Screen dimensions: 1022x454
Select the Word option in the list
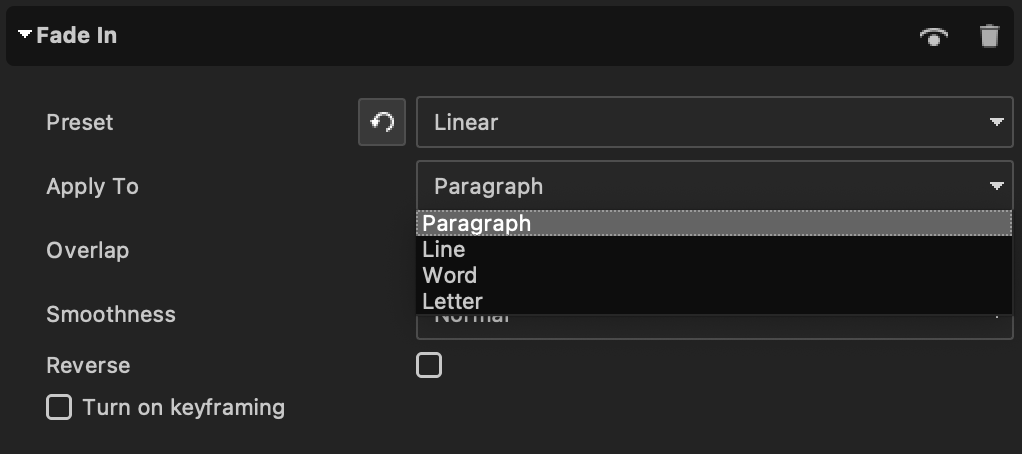click(x=714, y=276)
